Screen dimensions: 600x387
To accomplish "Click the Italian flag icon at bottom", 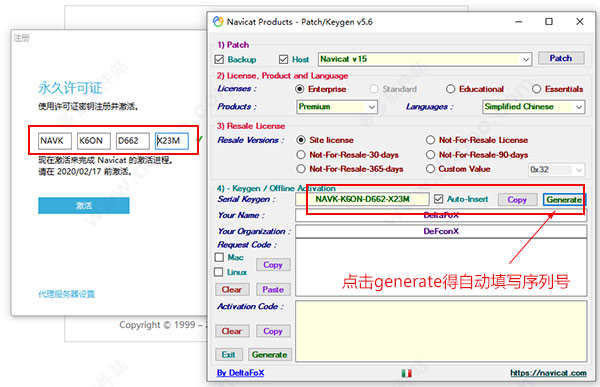I will tap(406, 373).
